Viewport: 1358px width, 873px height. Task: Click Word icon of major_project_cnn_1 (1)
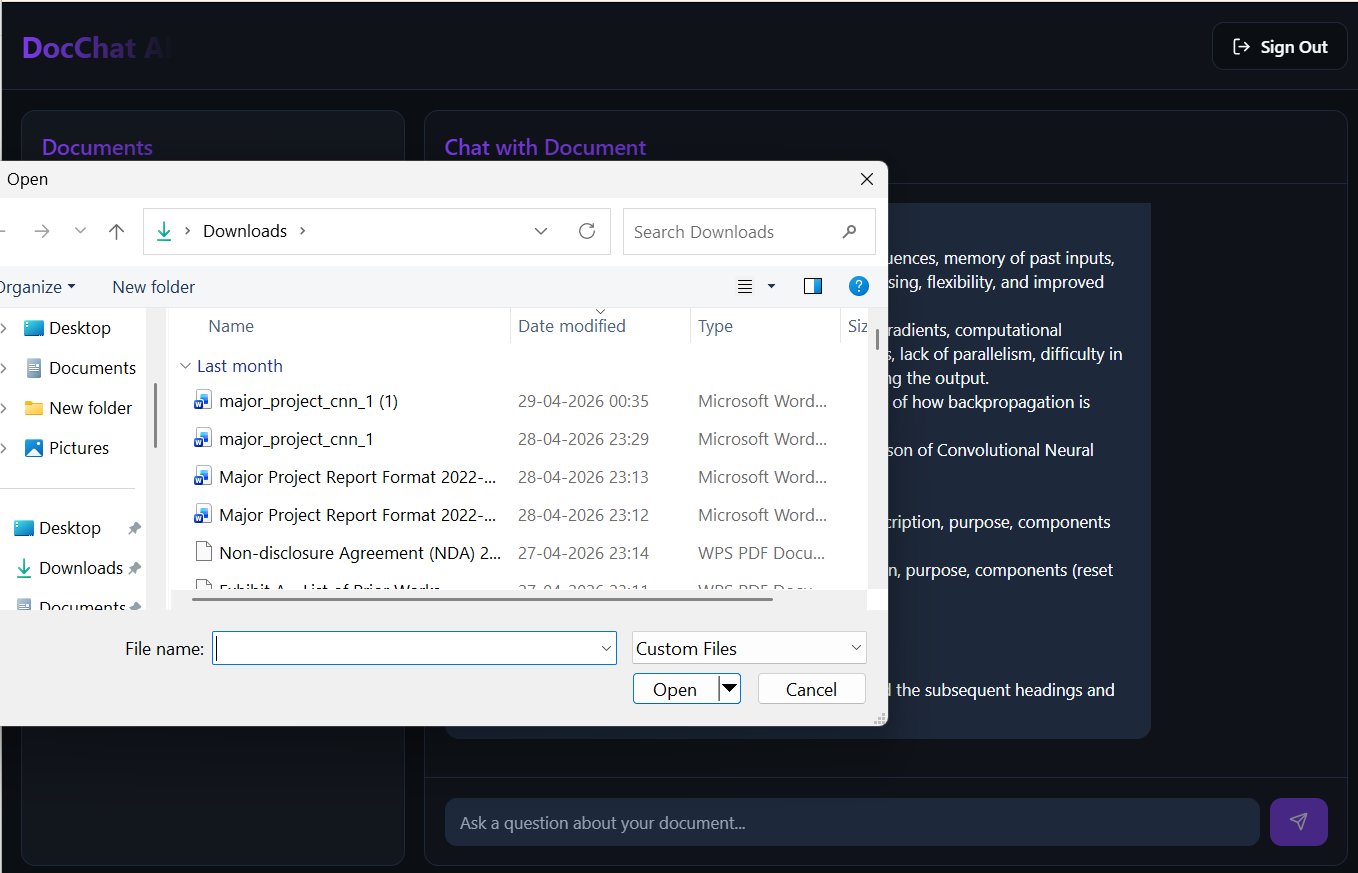click(203, 401)
